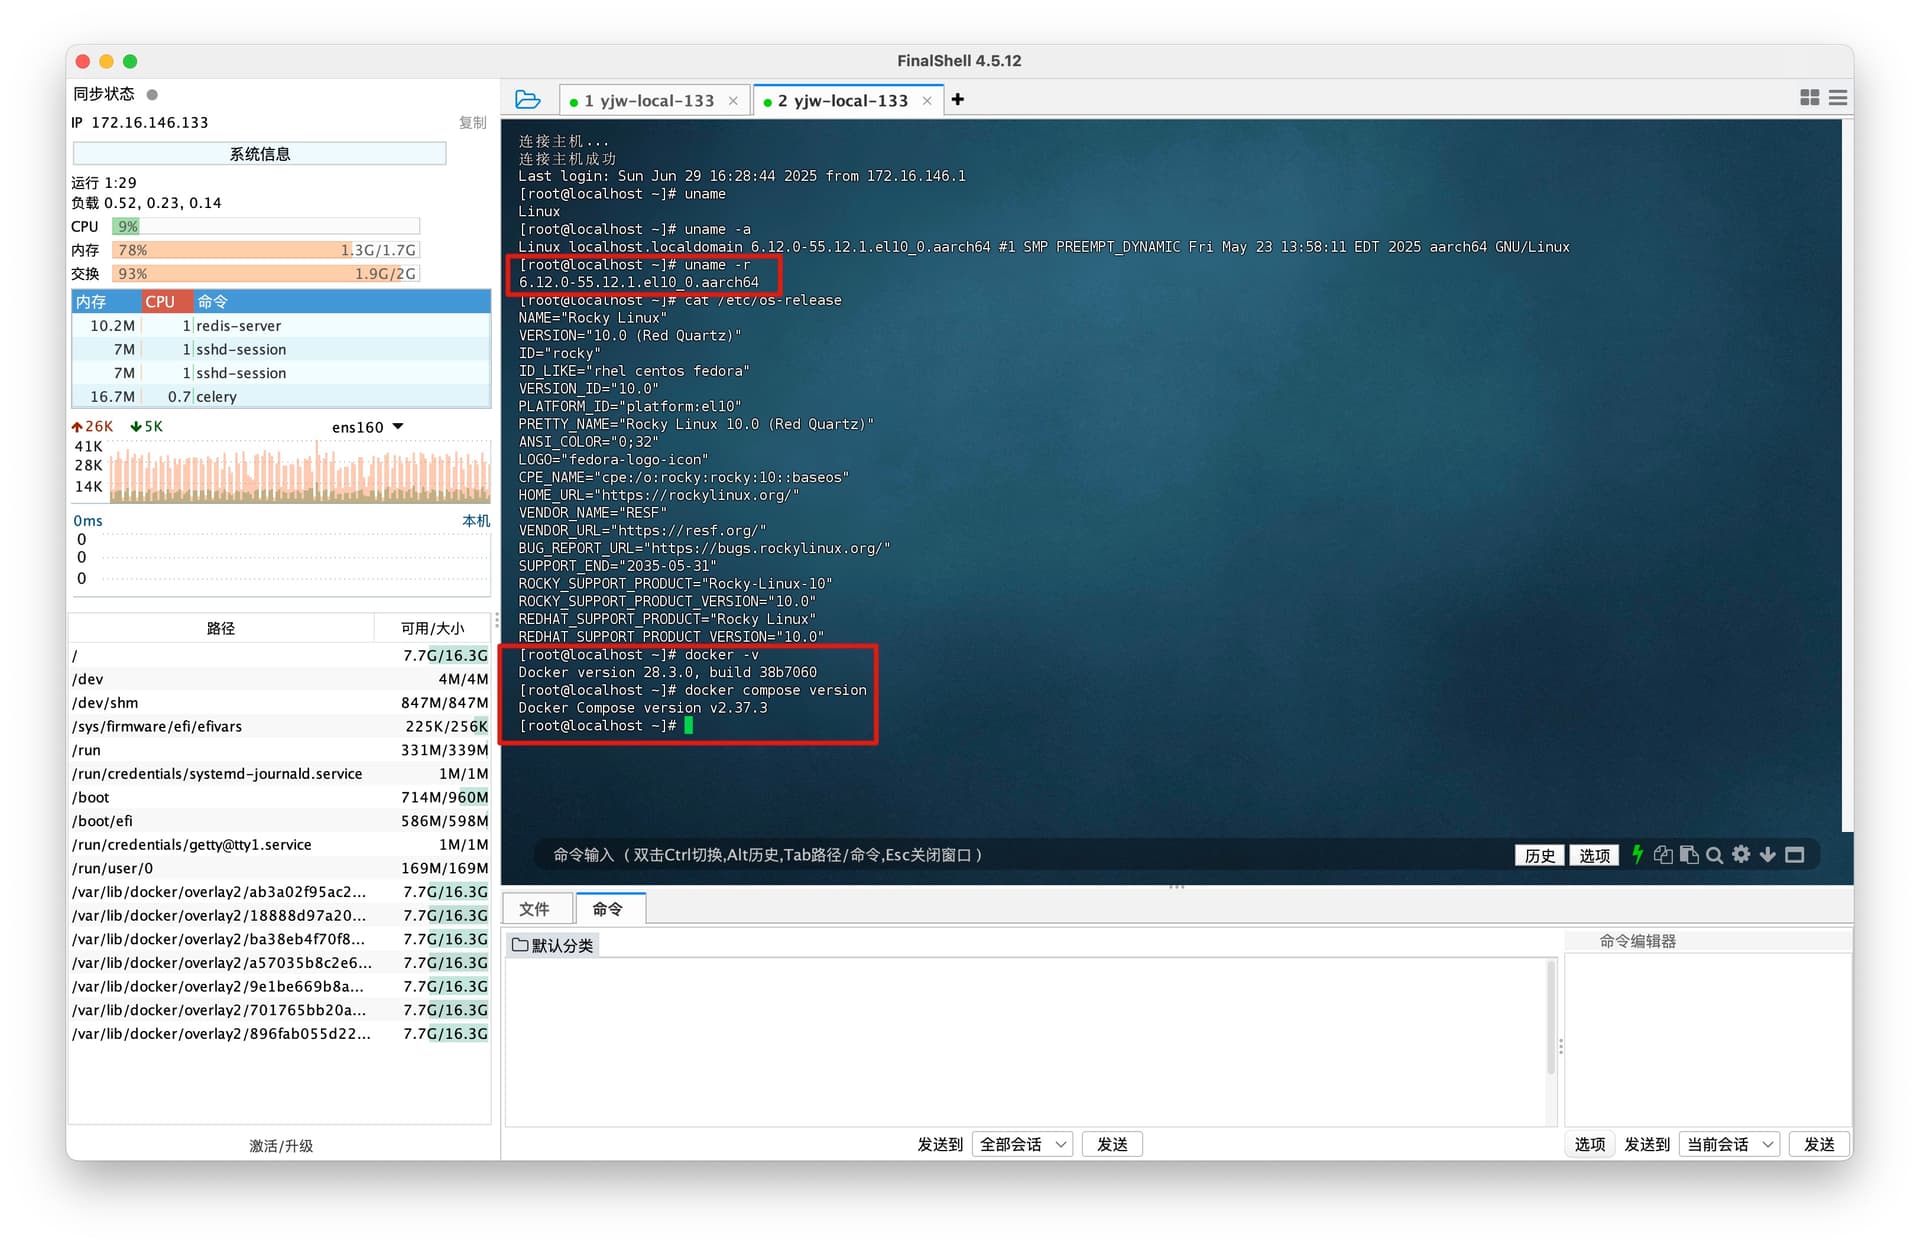Image resolution: width=1920 pixels, height=1248 pixels.
Task: Switch to the 文件 files tab
Action: coord(535,909)
